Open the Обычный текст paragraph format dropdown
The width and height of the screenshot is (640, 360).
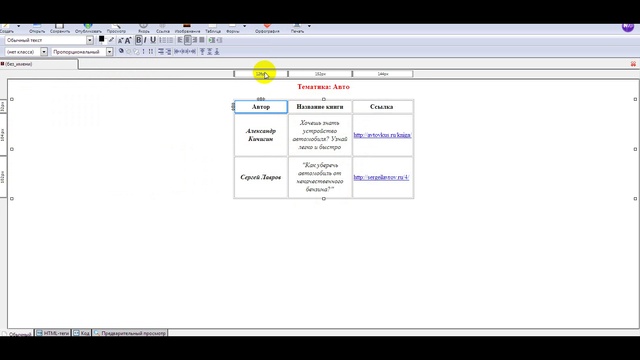tap(89, 40)
